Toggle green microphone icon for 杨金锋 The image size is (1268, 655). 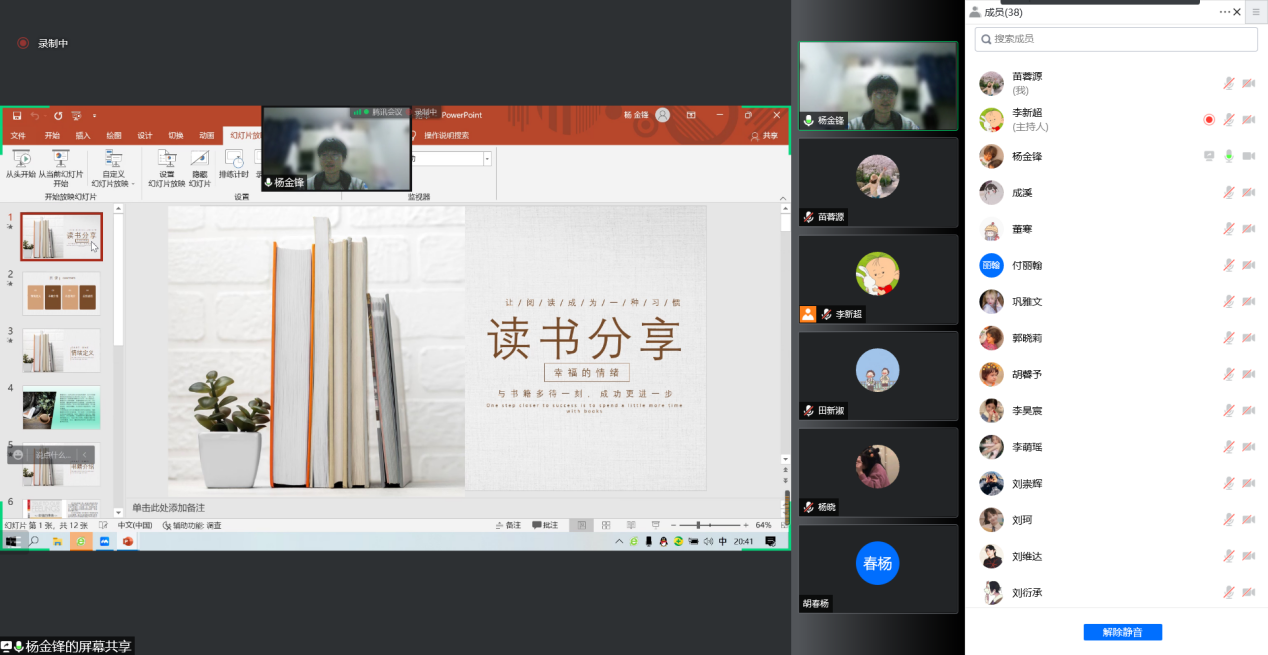(x=1229, y=156)
